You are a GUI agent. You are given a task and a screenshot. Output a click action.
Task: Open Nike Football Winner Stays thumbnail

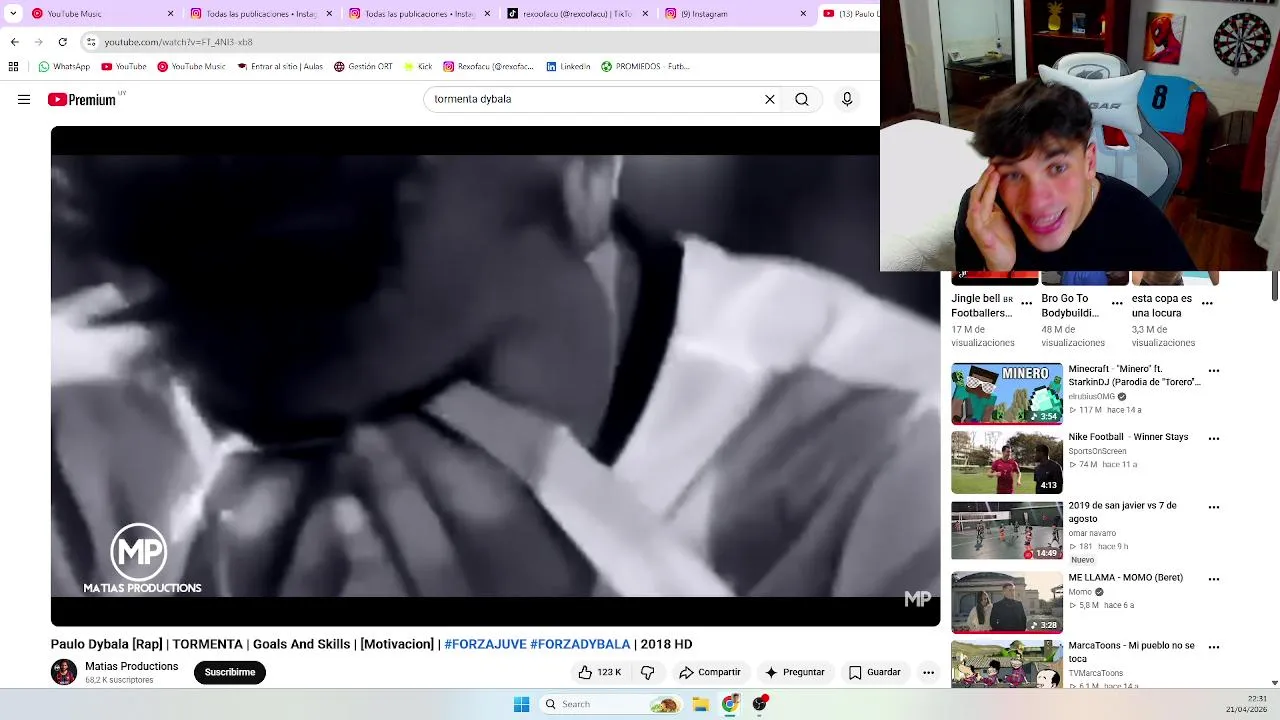point(1007,462)
